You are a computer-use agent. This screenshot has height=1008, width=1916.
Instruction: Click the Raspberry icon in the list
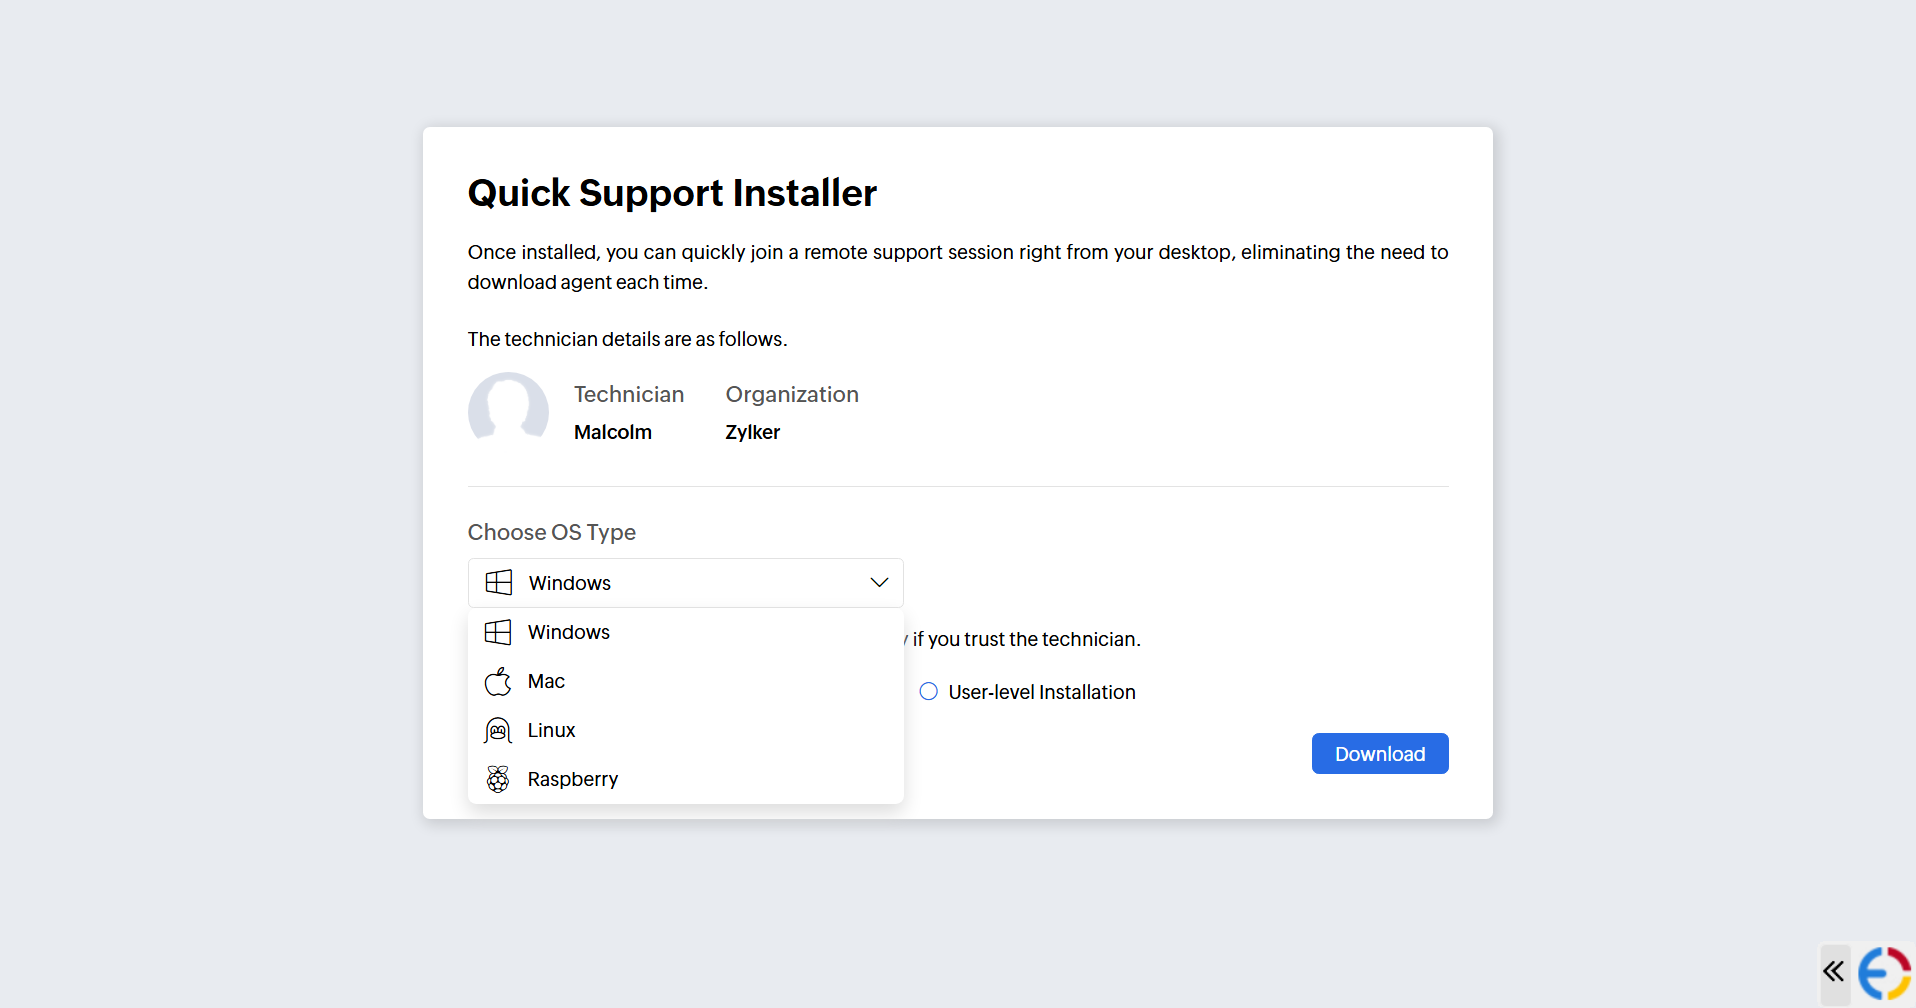pos(498,779)
